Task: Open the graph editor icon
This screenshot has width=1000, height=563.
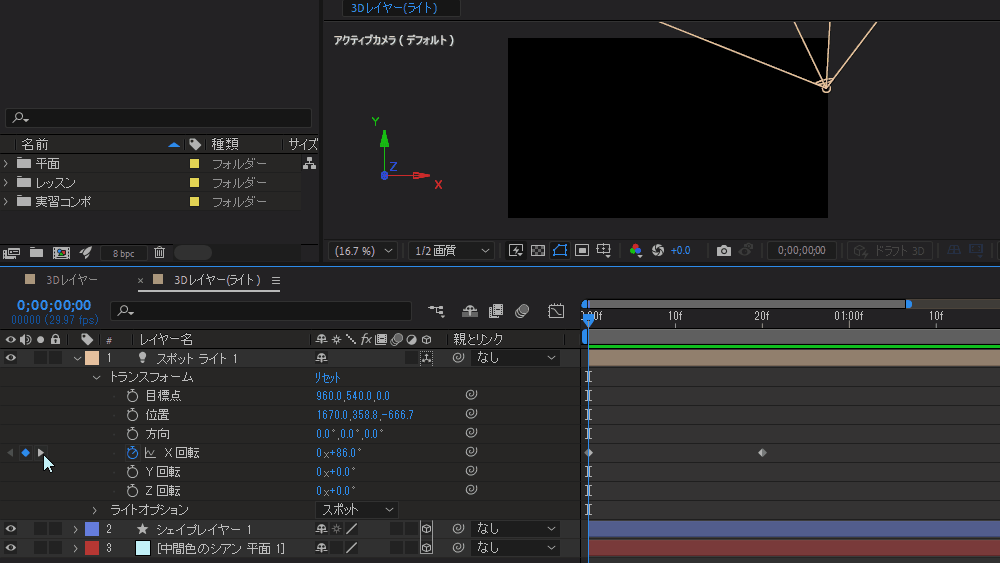Action: pos(556,311)
